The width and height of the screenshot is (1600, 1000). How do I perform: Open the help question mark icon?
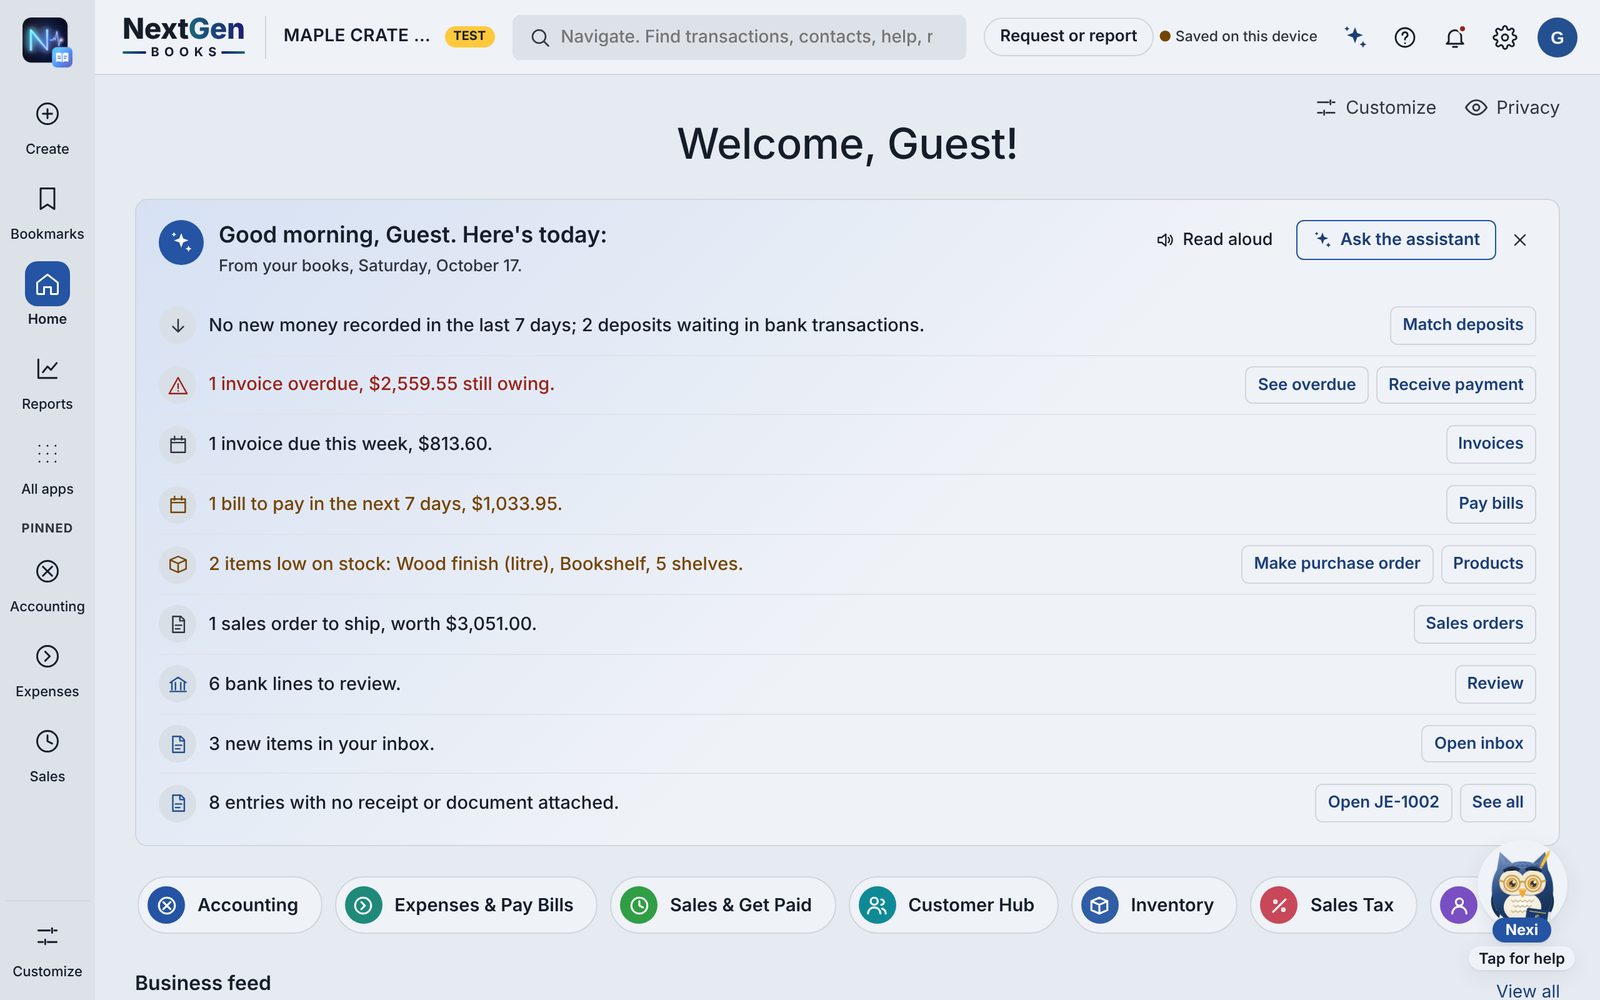(x=1405, y=37)
